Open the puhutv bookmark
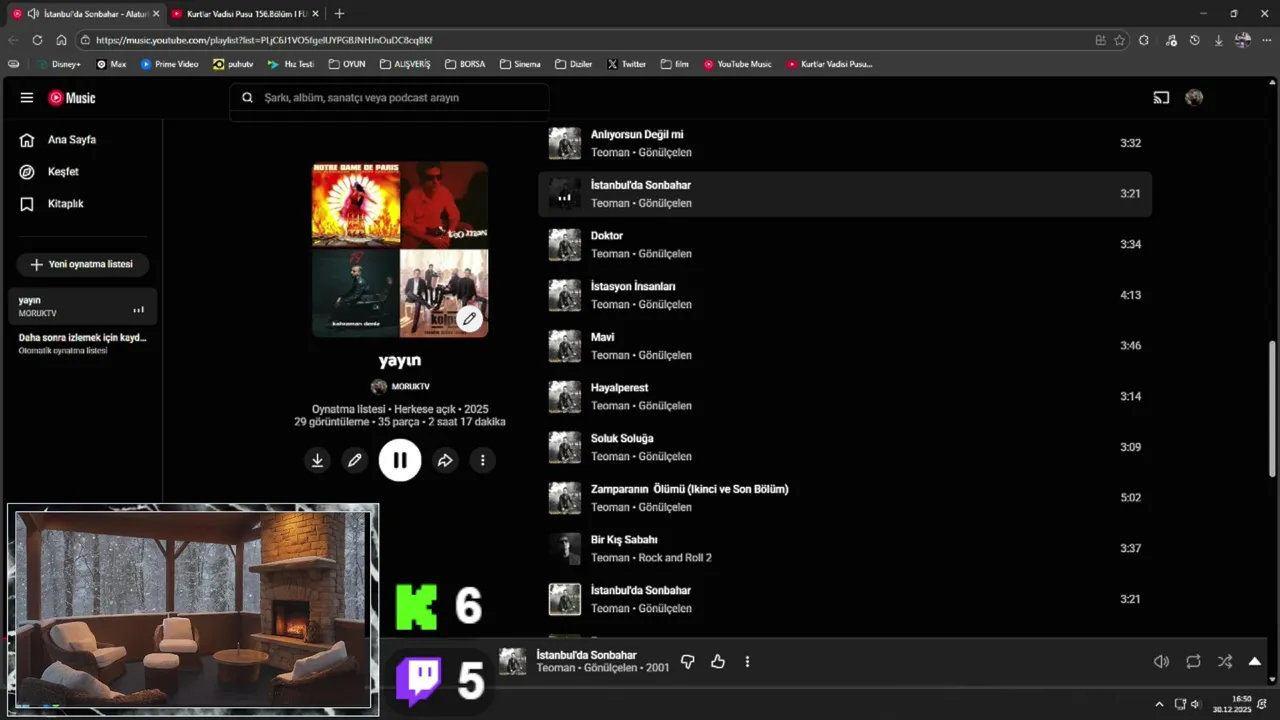 pos(233,64)
